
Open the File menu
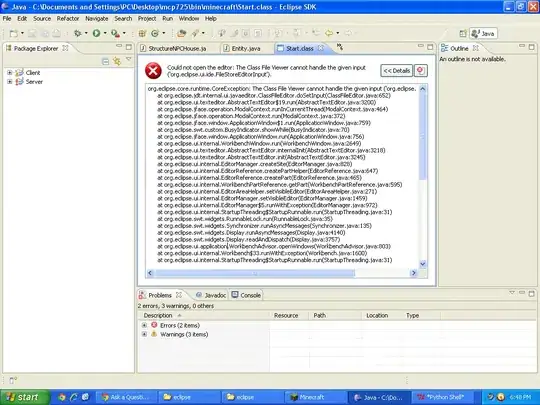pos(7,19)
